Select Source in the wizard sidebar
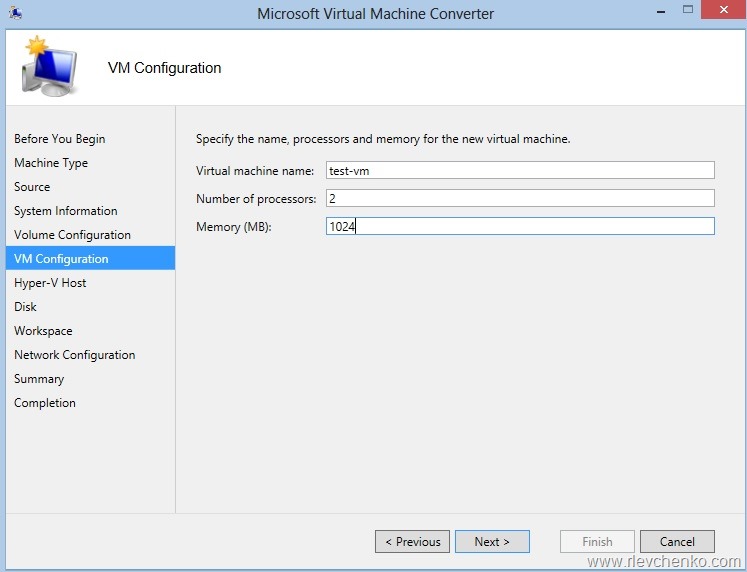 tap(32, 187)
